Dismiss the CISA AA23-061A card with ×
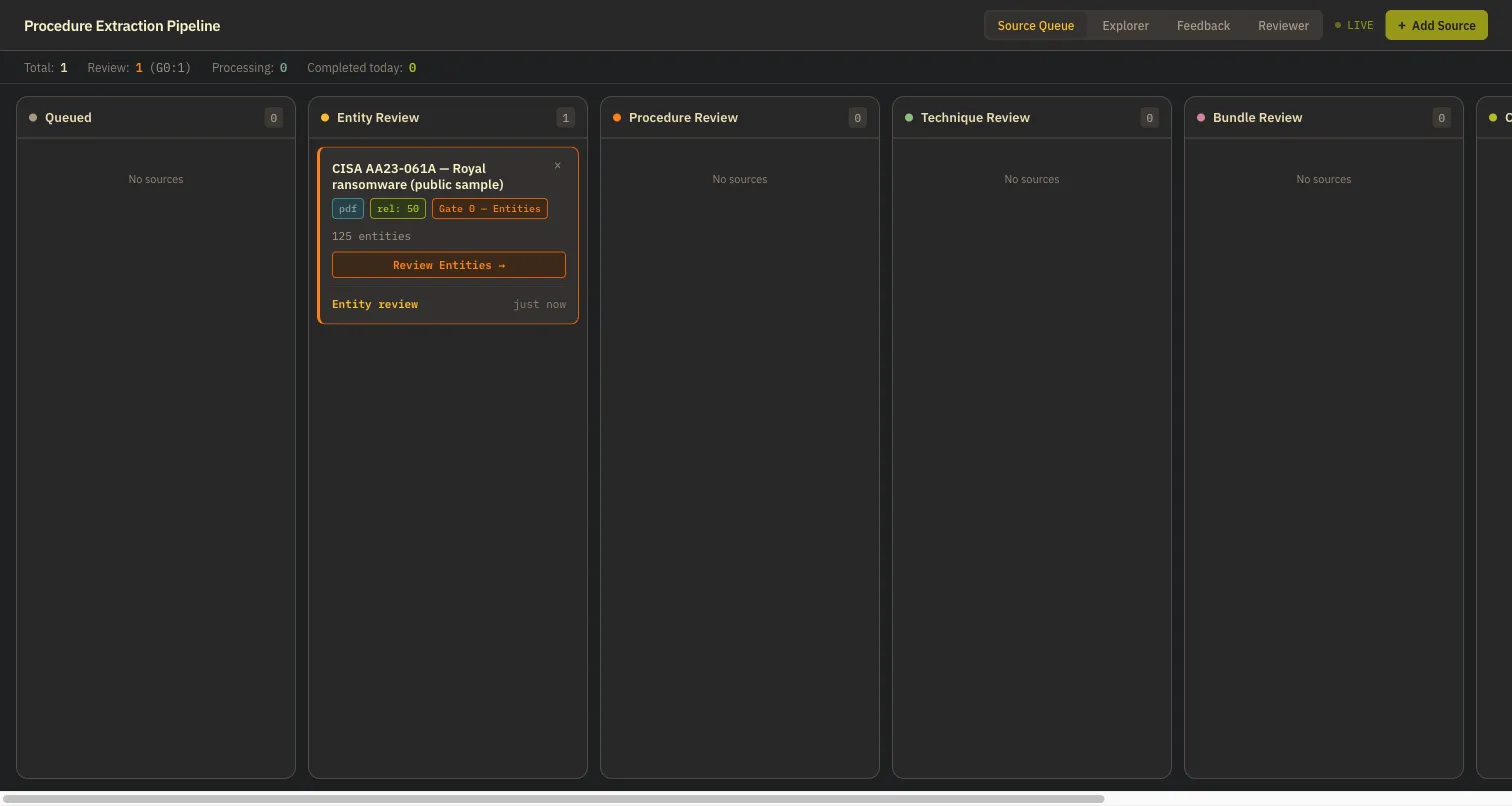This screenshot has height=806, width=1512. 558,166
